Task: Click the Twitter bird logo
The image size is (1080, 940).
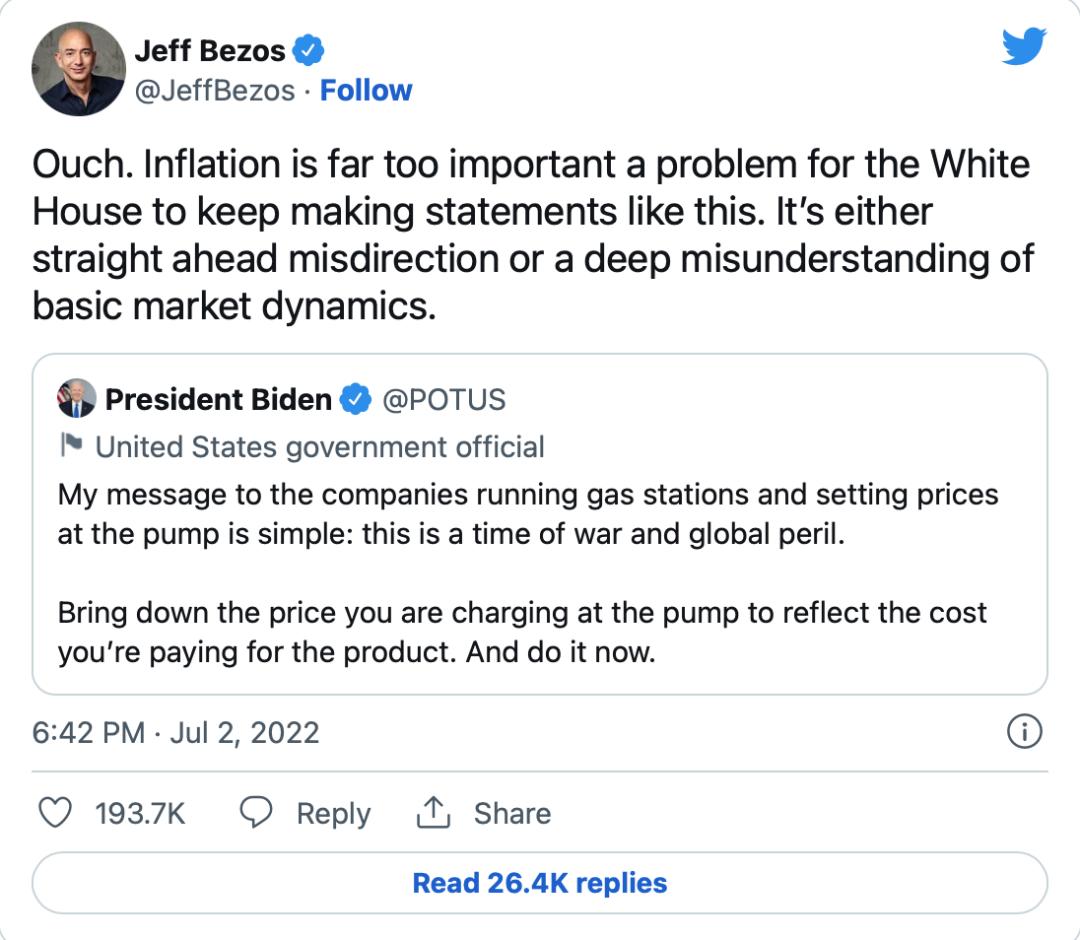Action: coord(1024,46)
